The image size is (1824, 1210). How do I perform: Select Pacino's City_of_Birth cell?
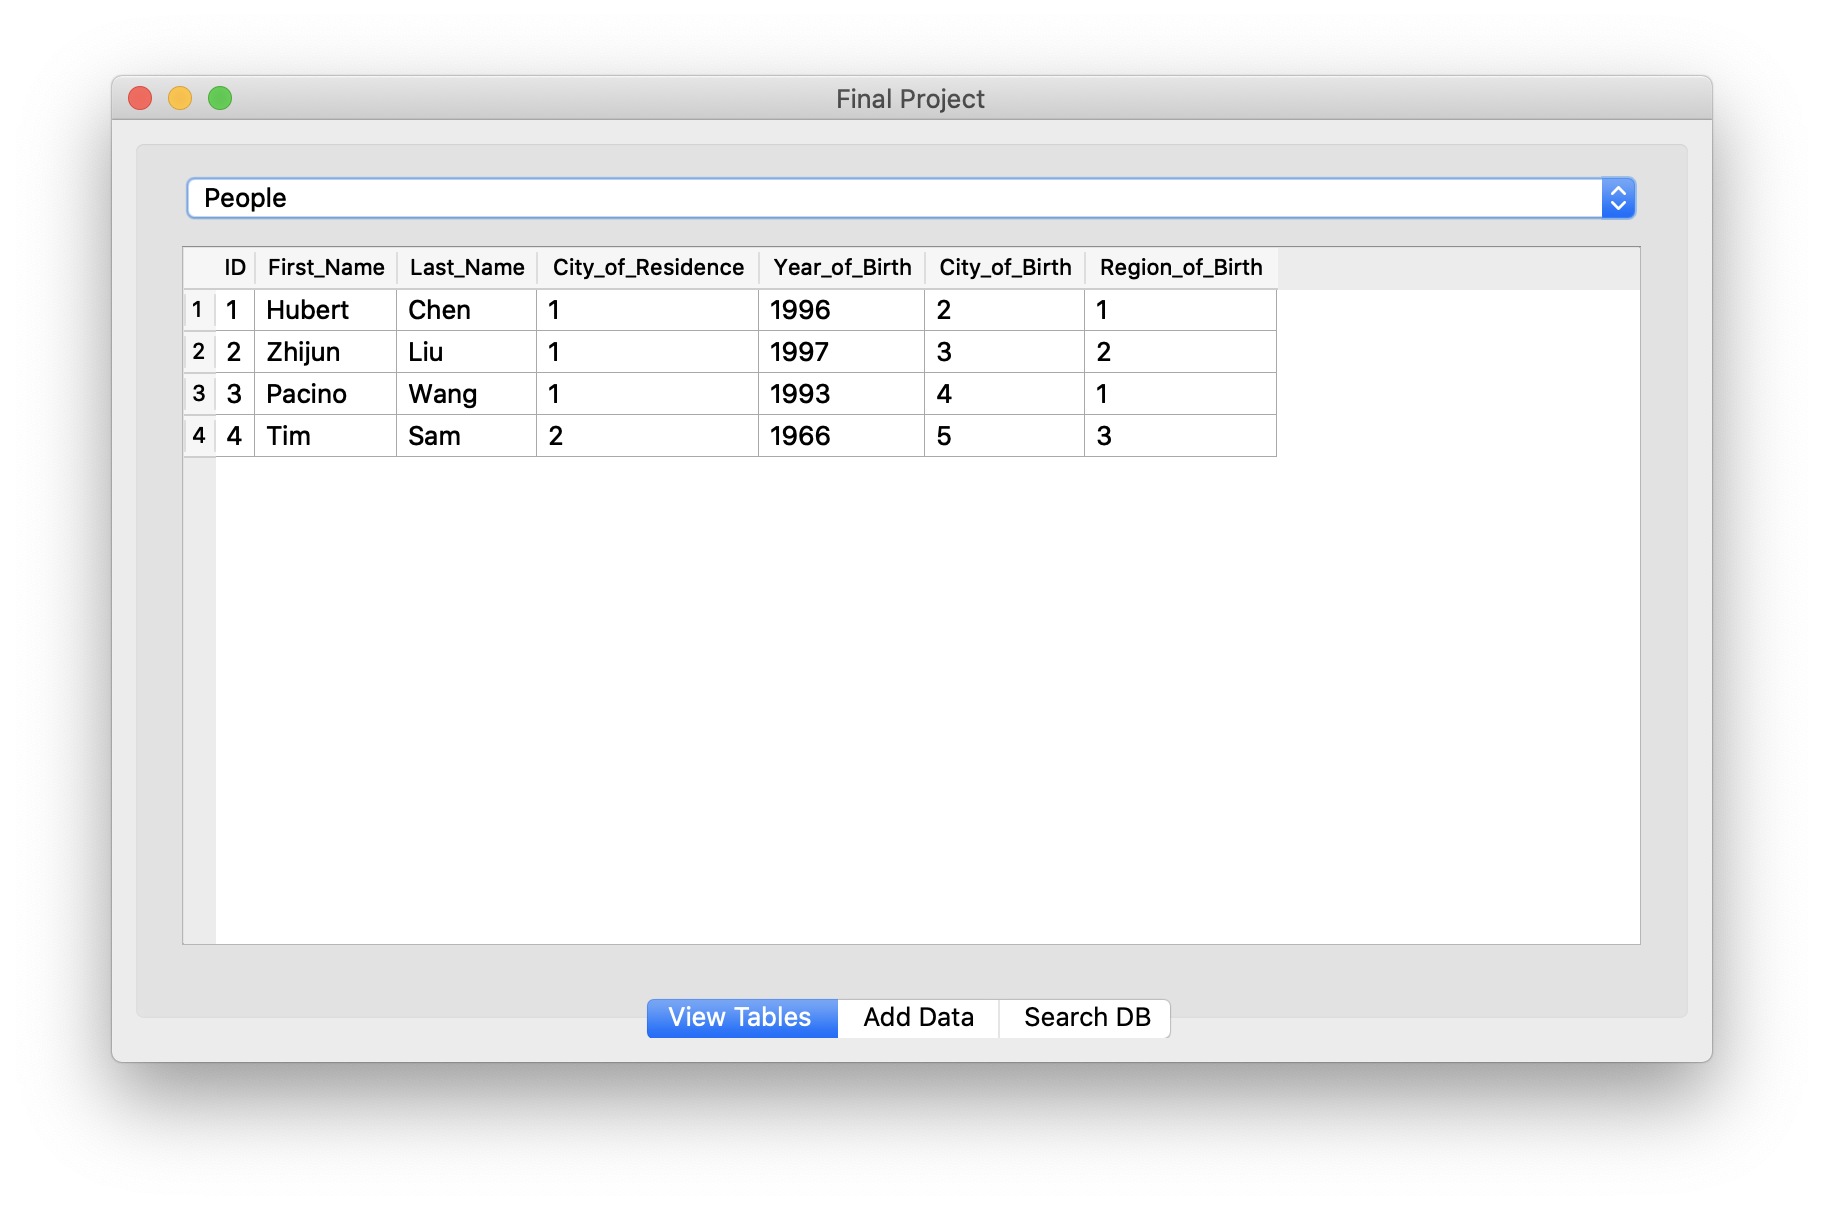tap(1005, 394)
